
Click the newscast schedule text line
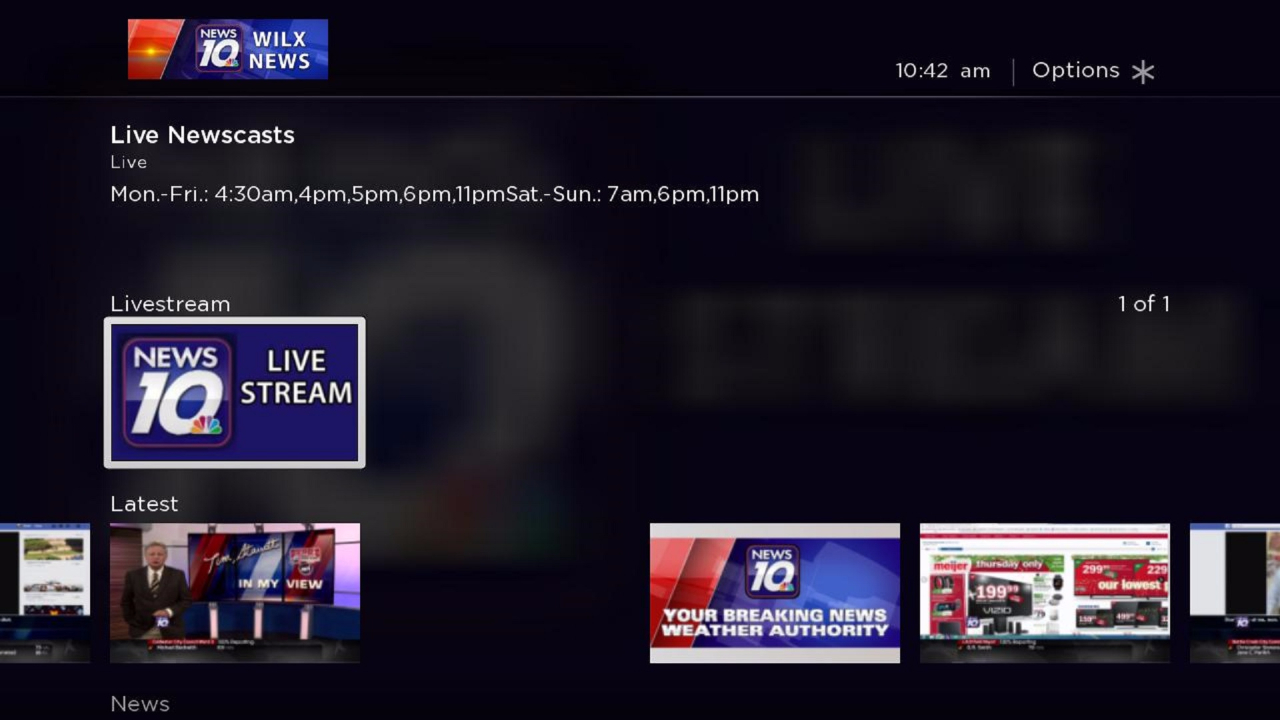coord(434,194)
